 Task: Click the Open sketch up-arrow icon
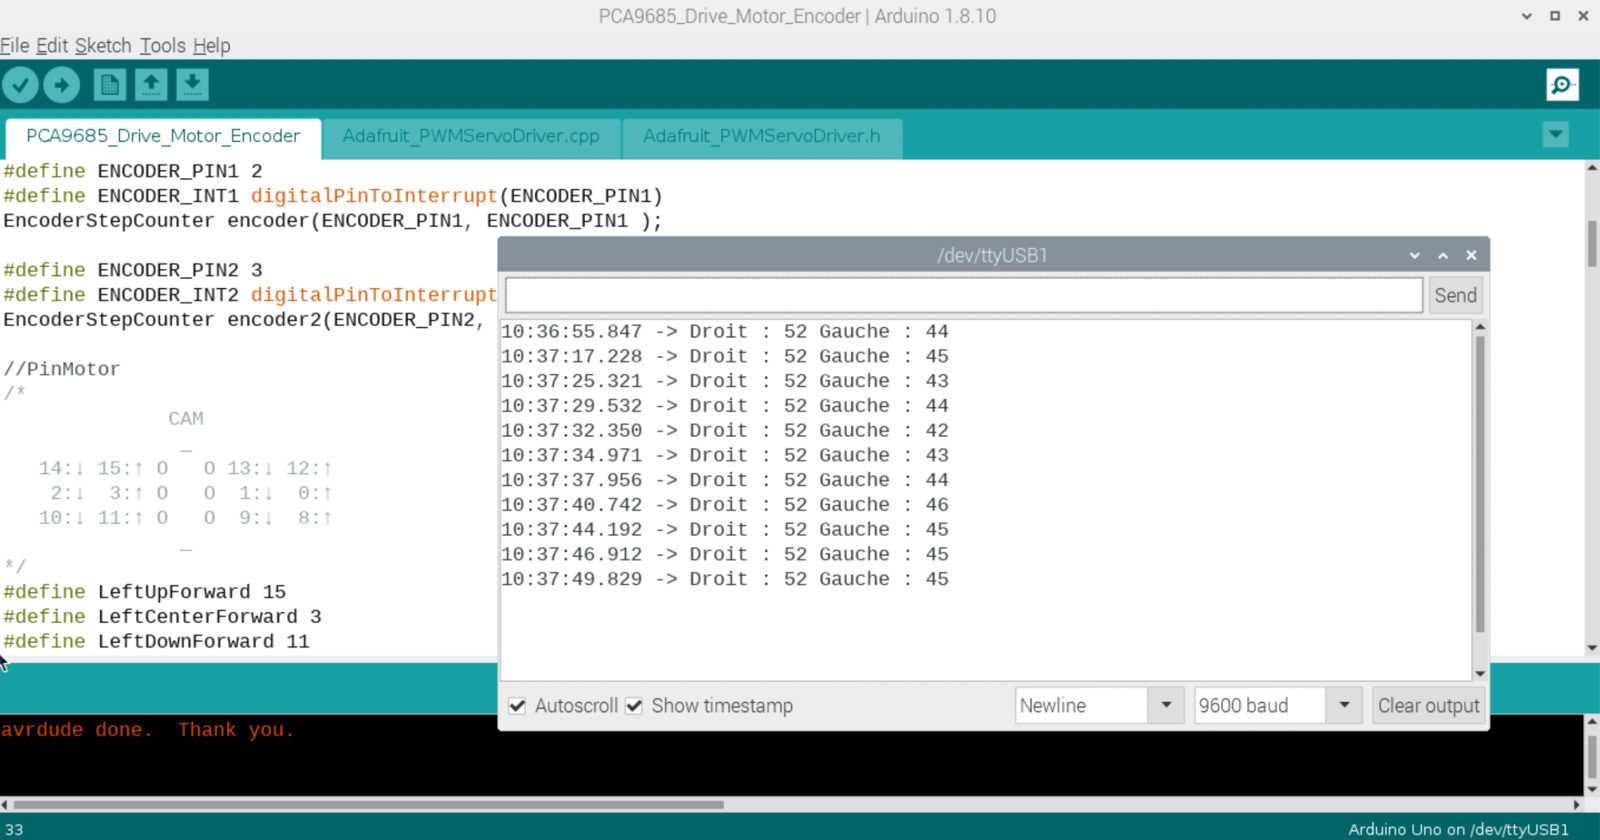click(x=151, y=85)
